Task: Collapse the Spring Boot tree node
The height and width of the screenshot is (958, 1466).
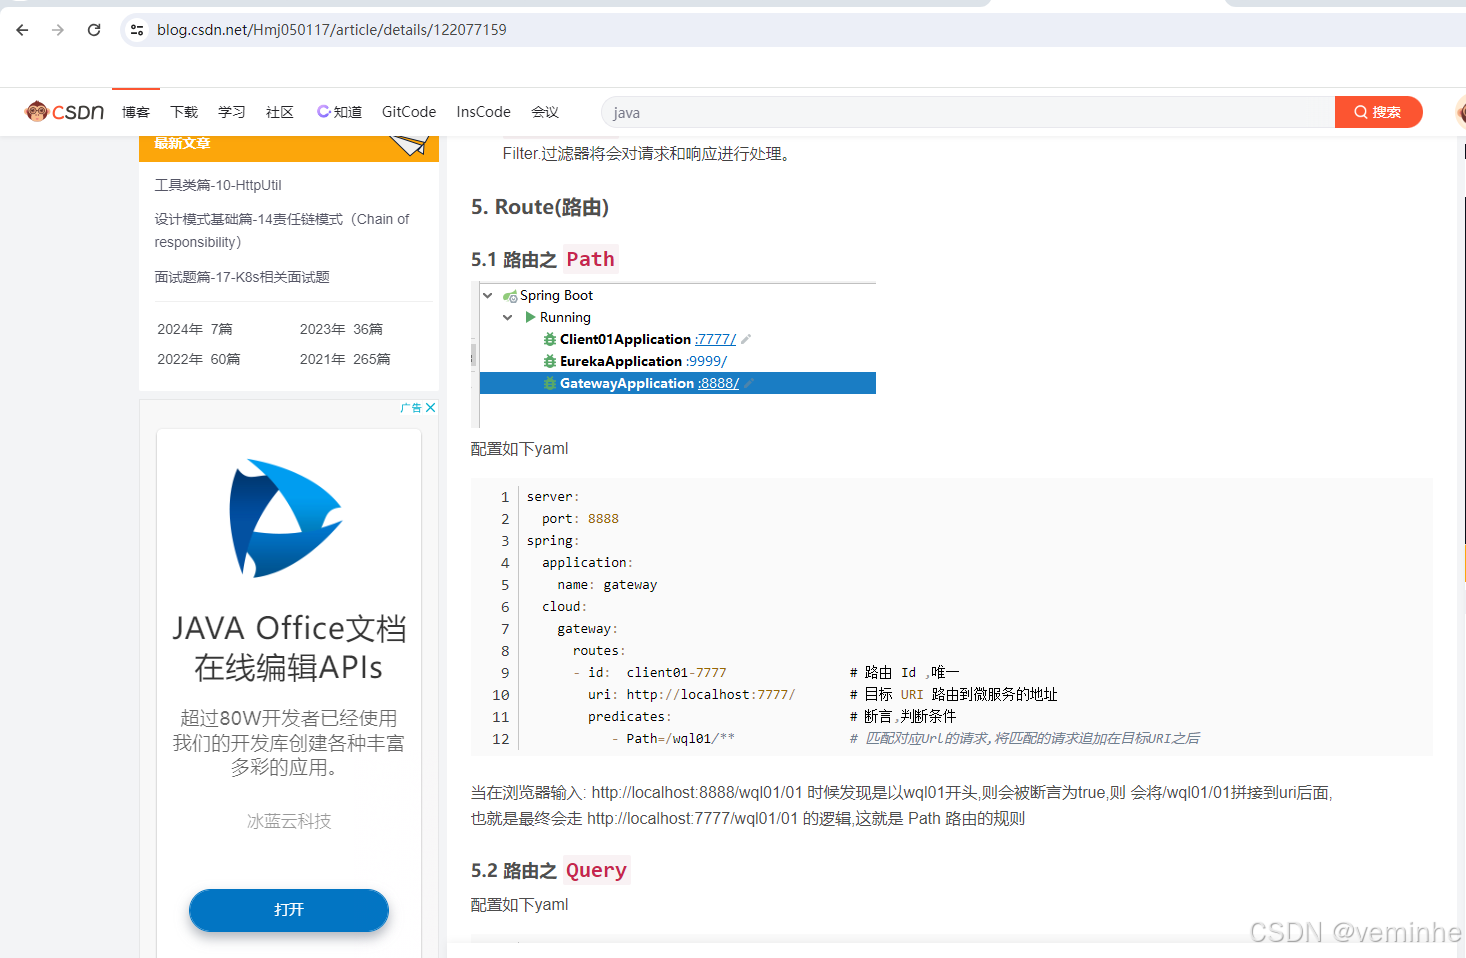Action: (488, 295)
